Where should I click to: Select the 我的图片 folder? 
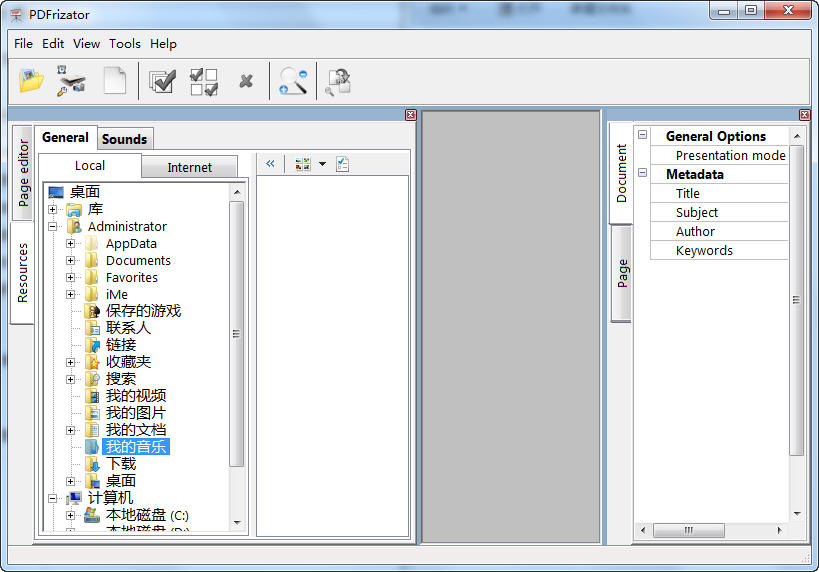point(135,413)
